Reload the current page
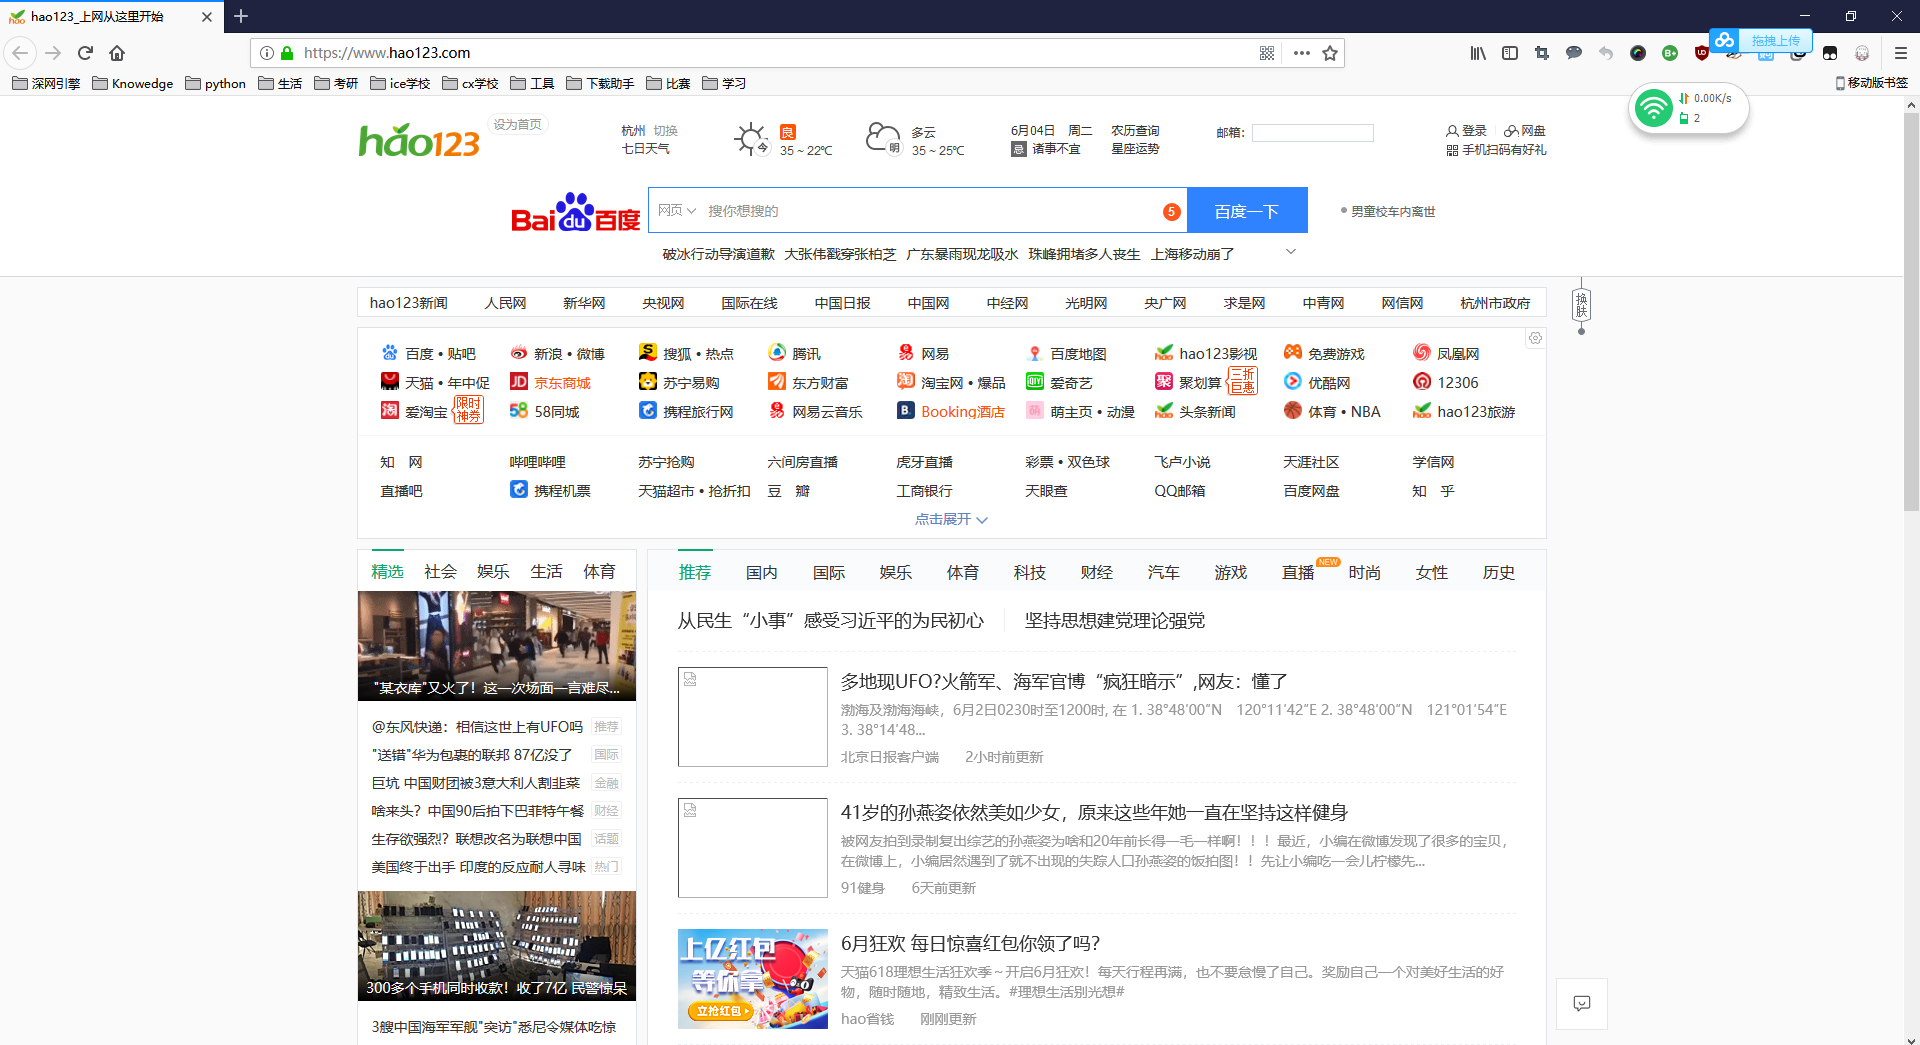Viewport: 1920px width, 1045px height. coord(86,53)
